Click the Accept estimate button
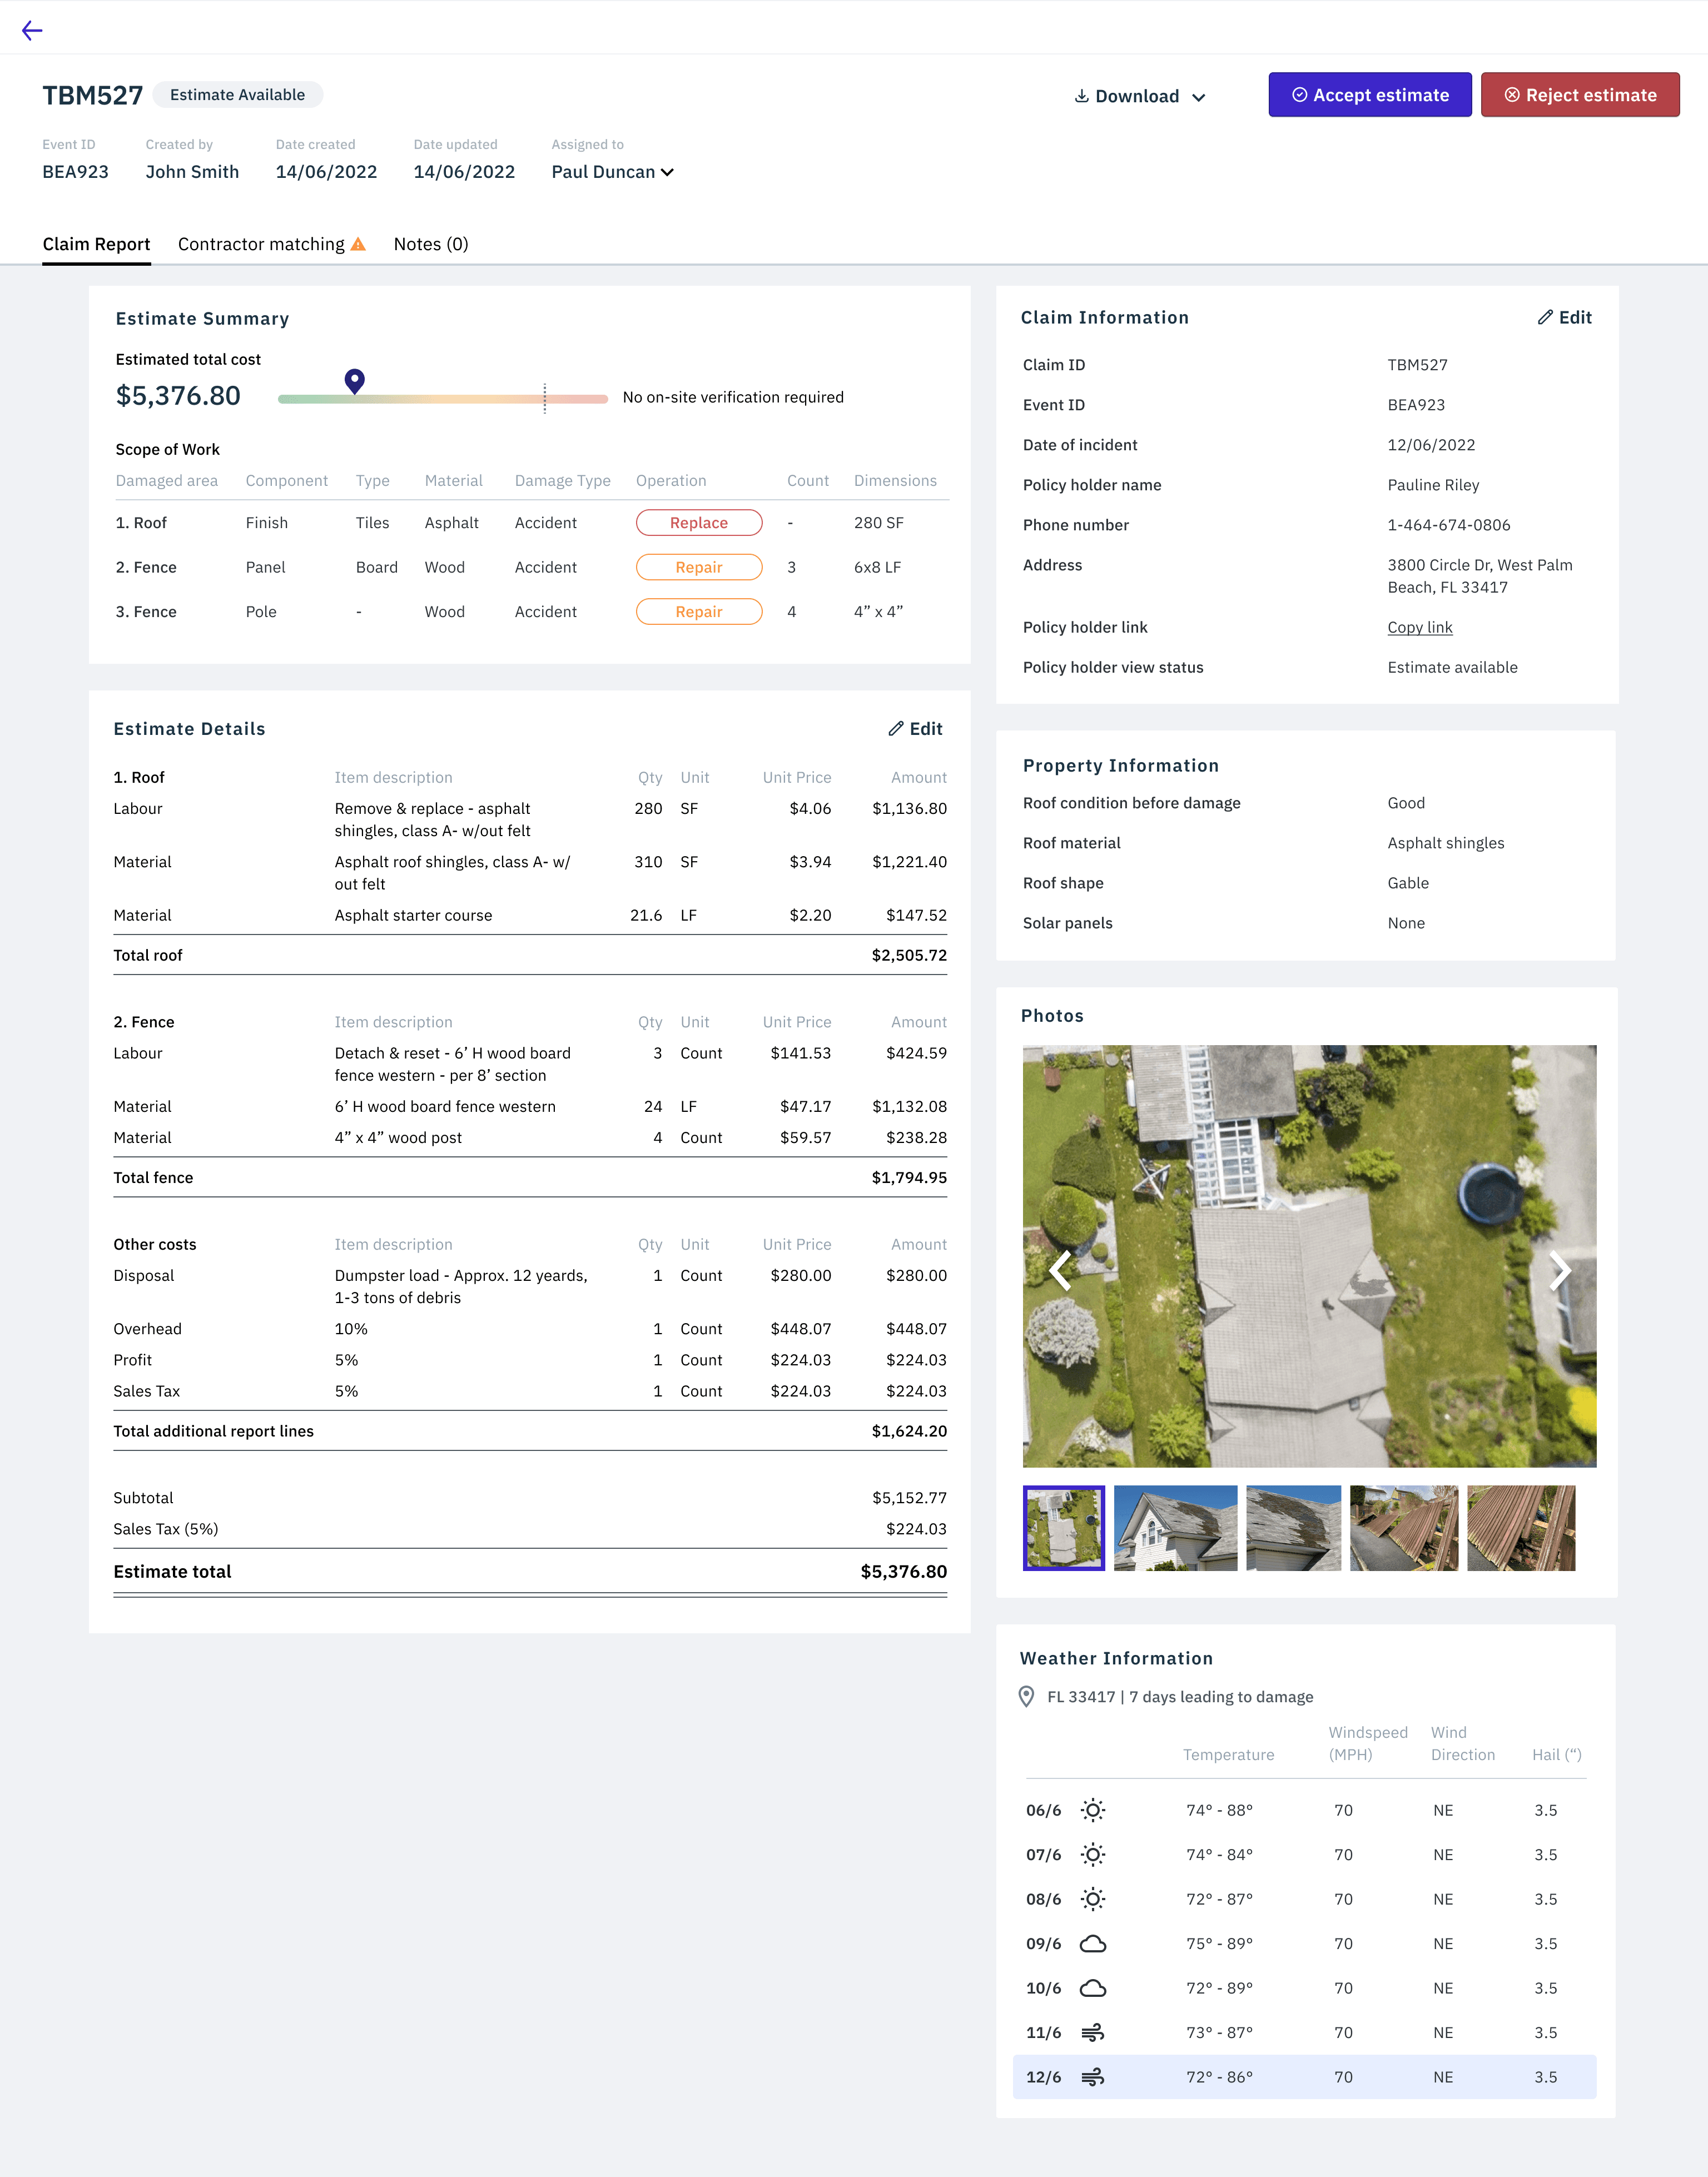The image size is (1708, 2177). [1369, 95]
